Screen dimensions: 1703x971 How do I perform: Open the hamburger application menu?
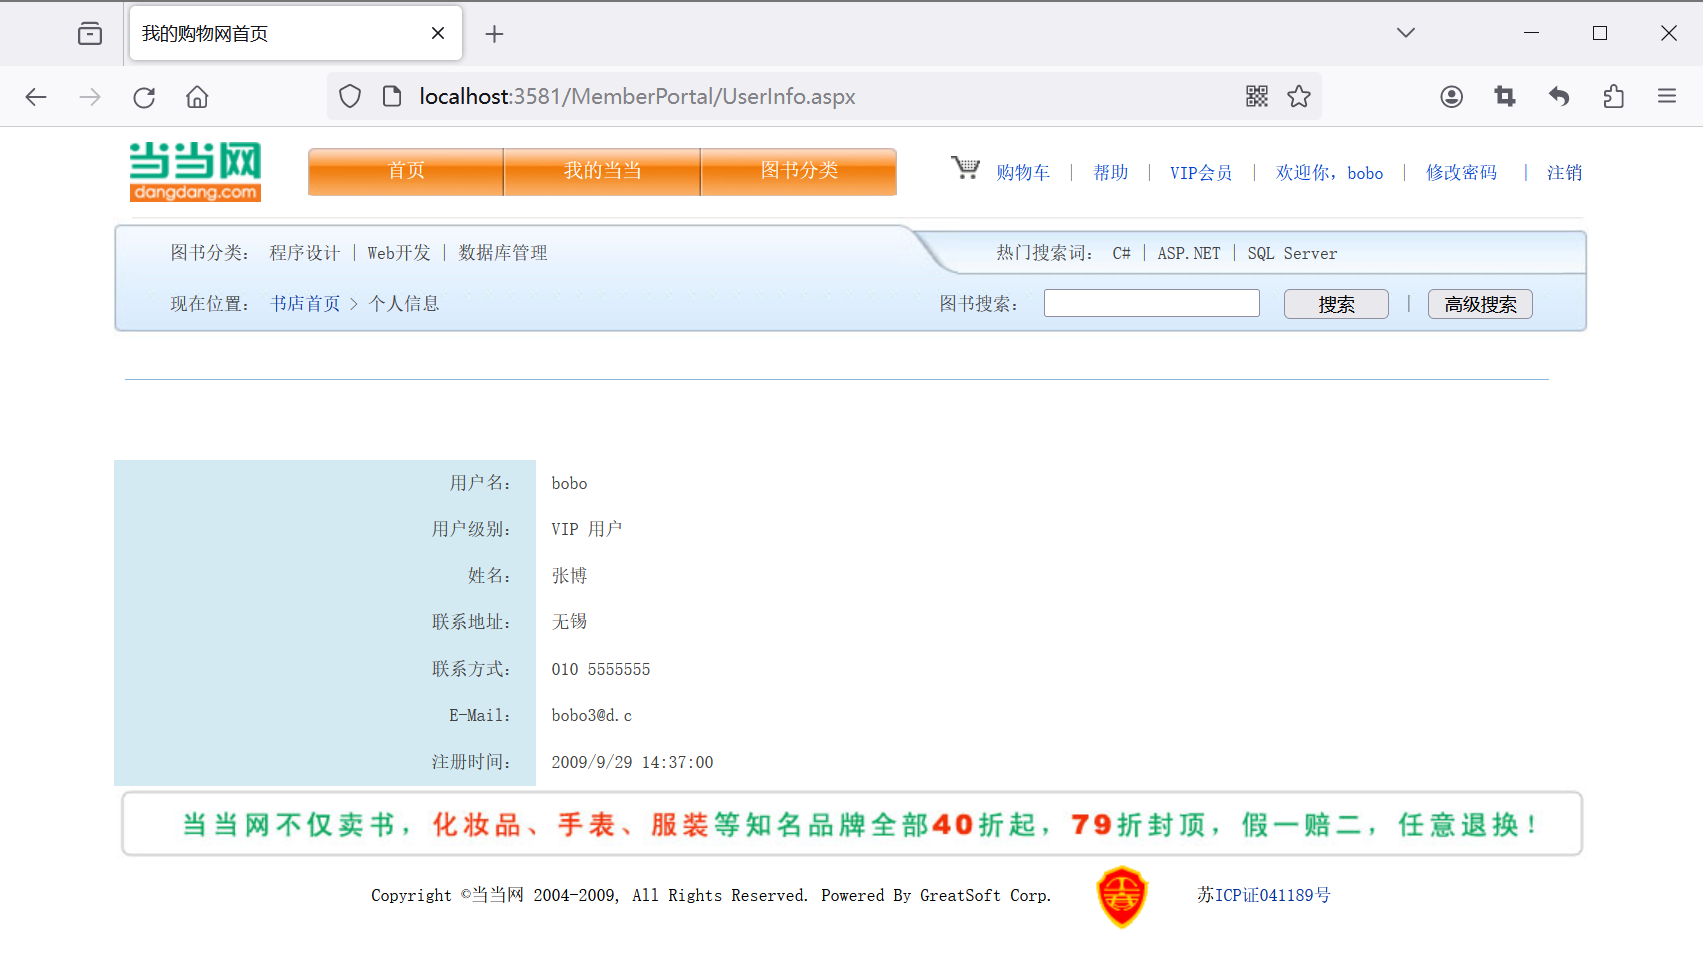click(x=1666, y=96)
